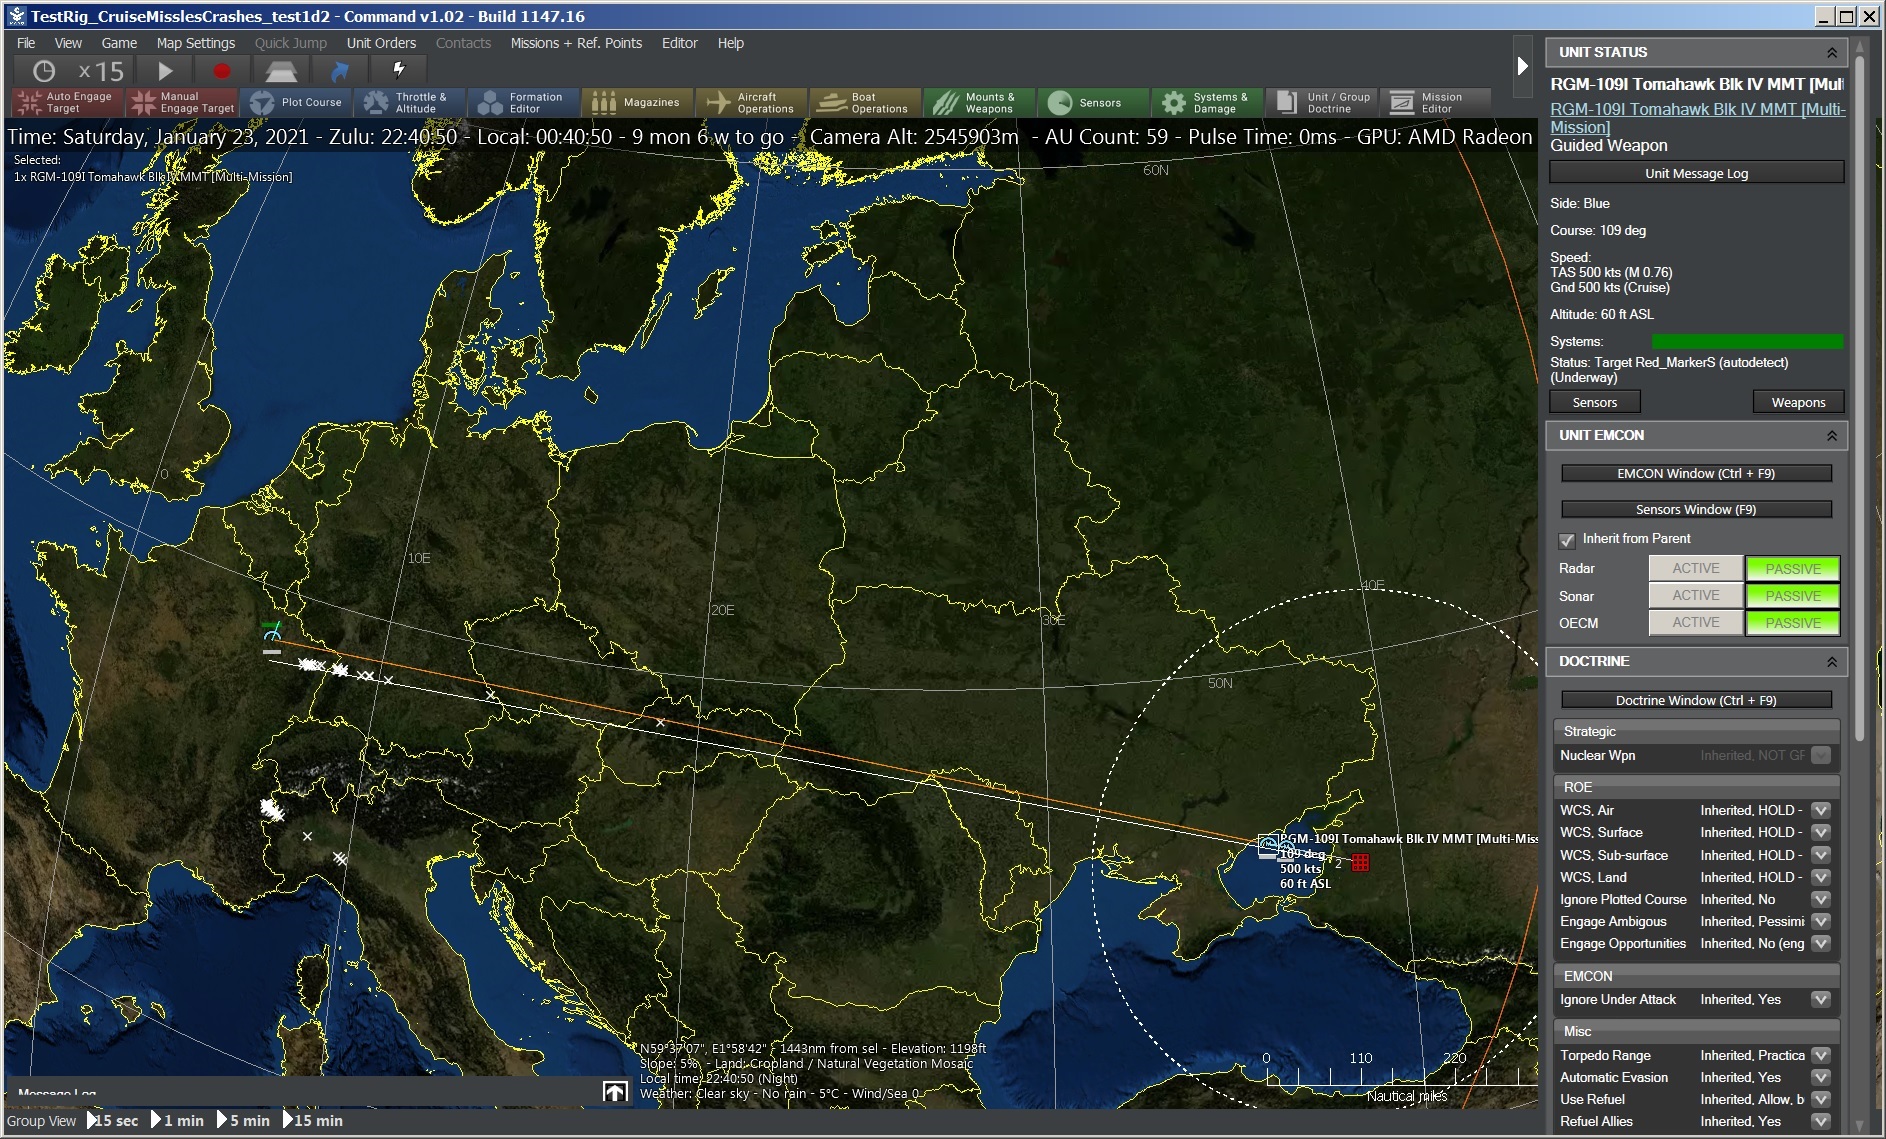Click the green Systems status bar

coord(1747,341)
